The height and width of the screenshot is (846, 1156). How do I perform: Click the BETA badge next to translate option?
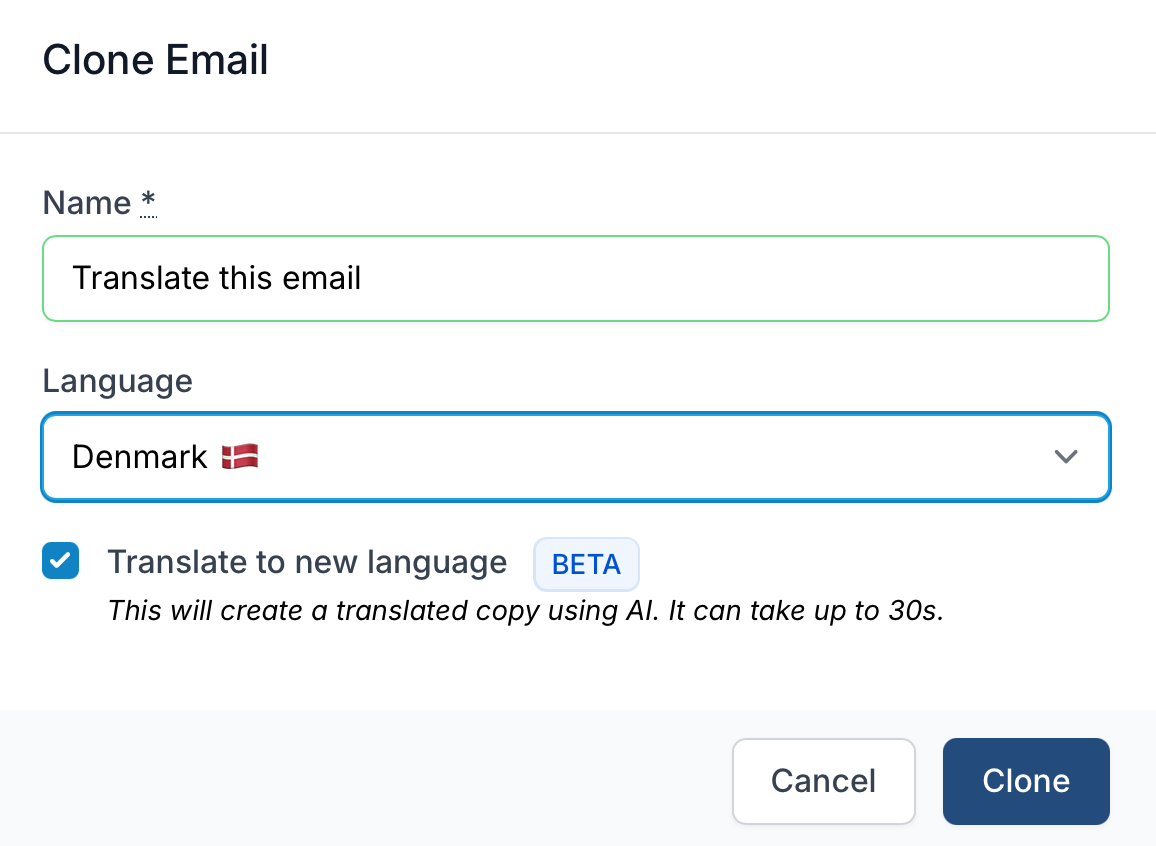[x=586, y=564]
